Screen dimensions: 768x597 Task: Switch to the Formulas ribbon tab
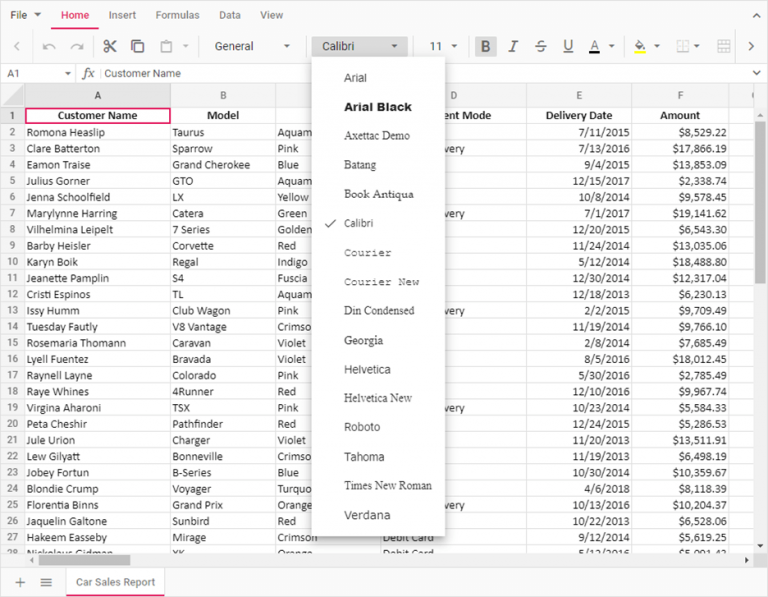[x=177, y=15]
